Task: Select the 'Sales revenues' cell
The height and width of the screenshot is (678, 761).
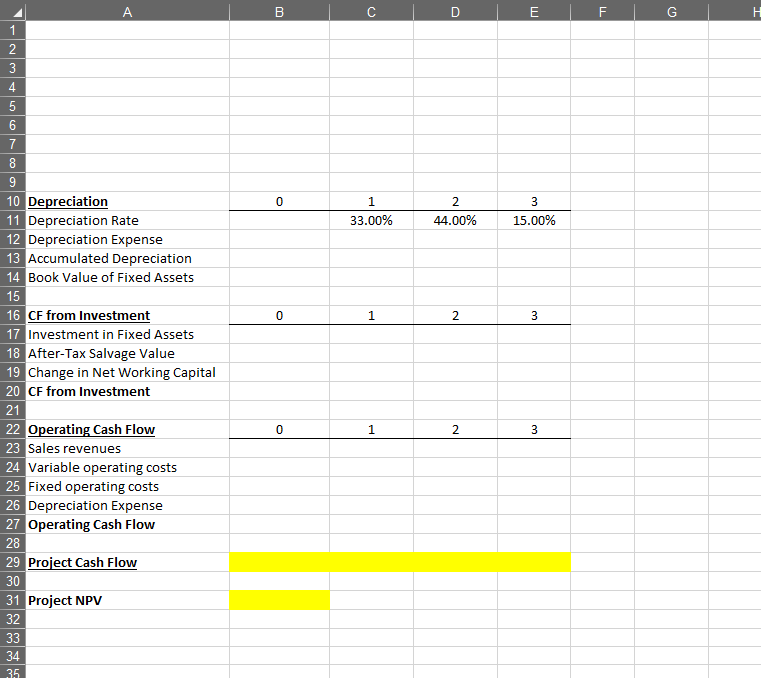Action: (127, 448)
